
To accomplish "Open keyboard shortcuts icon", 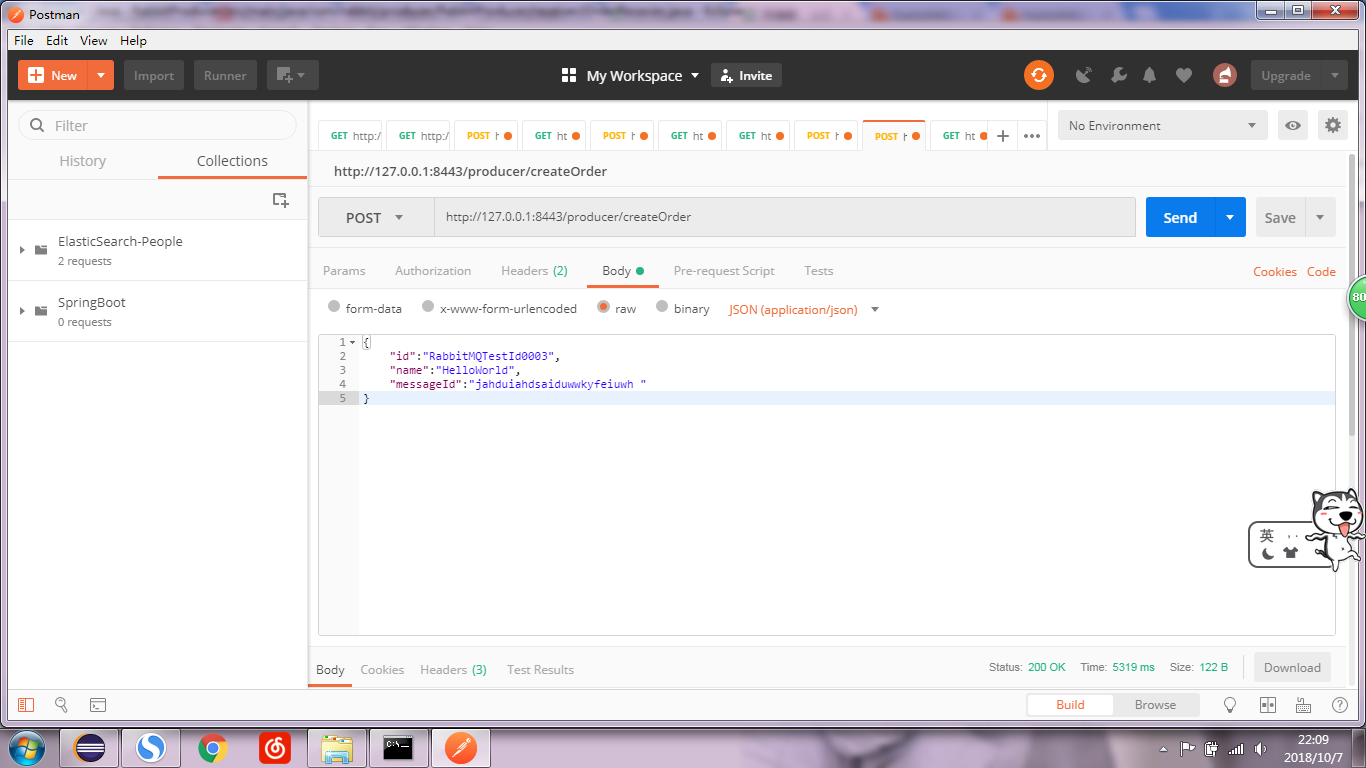I will pos(1303,705).
